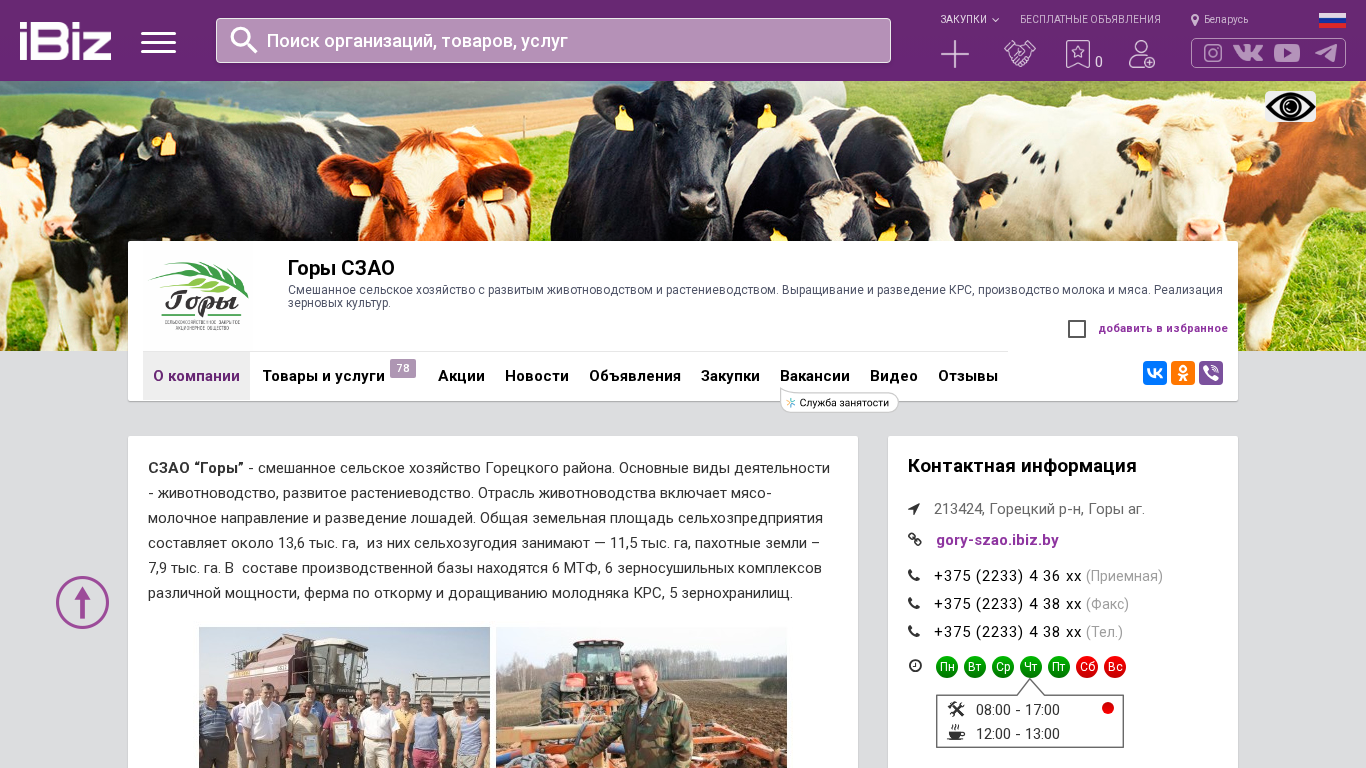Open the Отзывы tab
Viewport: 1366px width, 768px height.
coord(968,376)
